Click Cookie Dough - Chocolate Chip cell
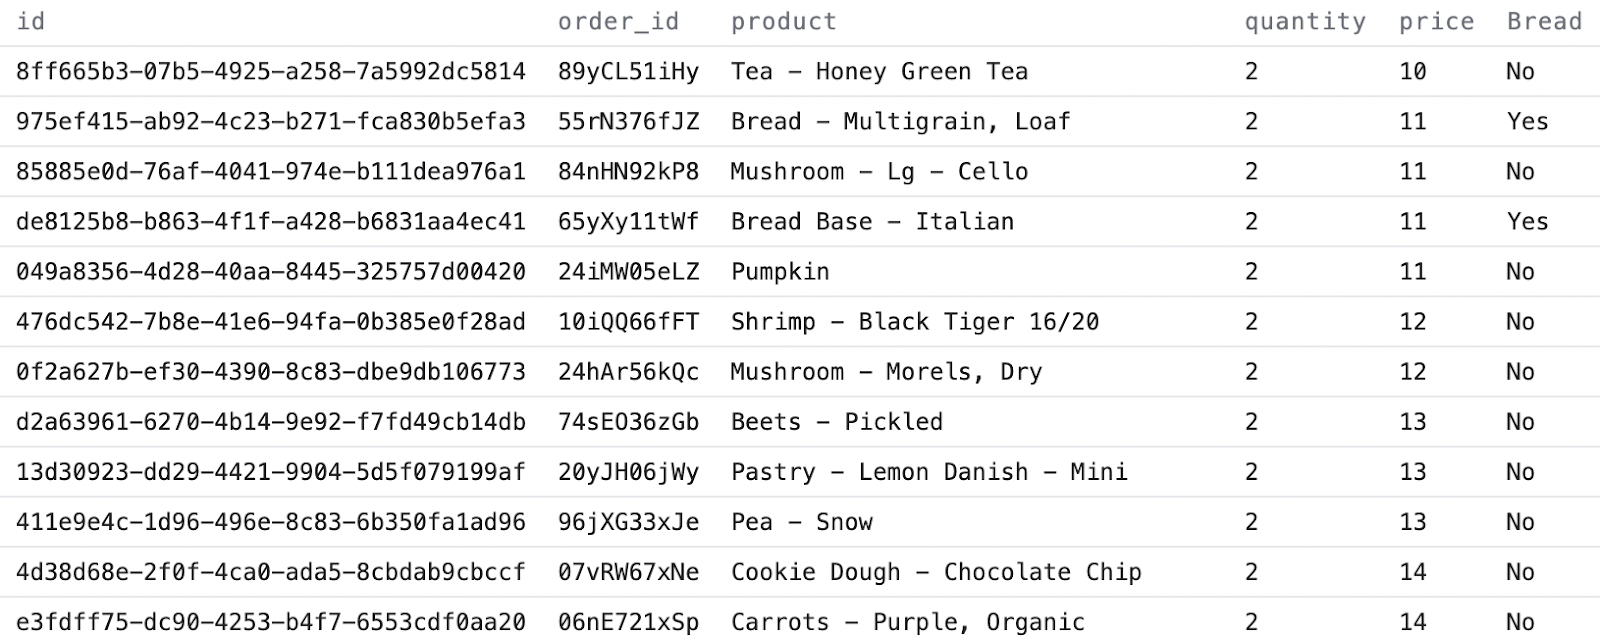Viewport: 1600px width, 638px height. point(936,571)
